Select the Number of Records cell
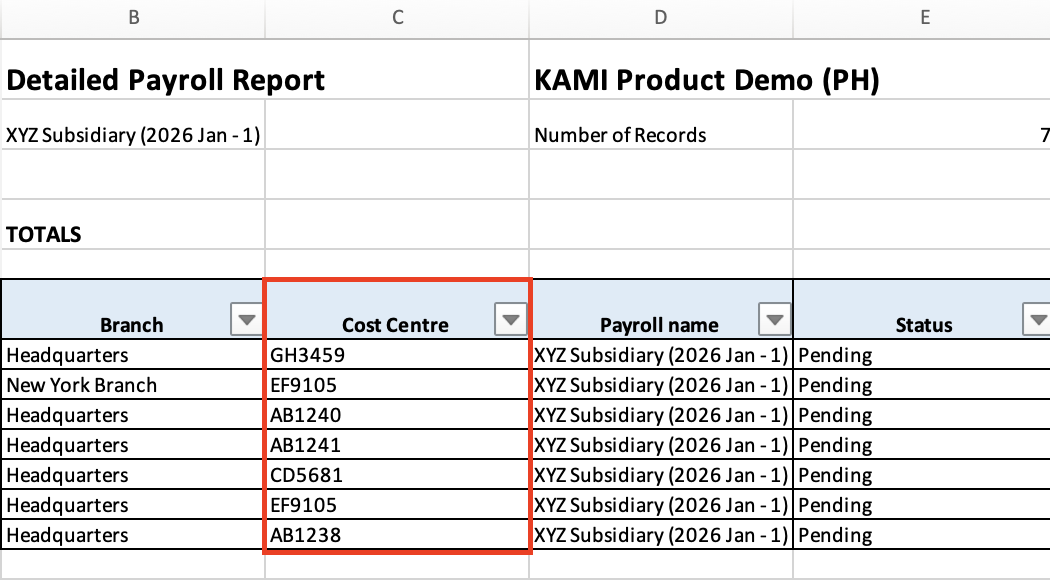This screenshot has height=580, width=1050. (x=661, y=125)
